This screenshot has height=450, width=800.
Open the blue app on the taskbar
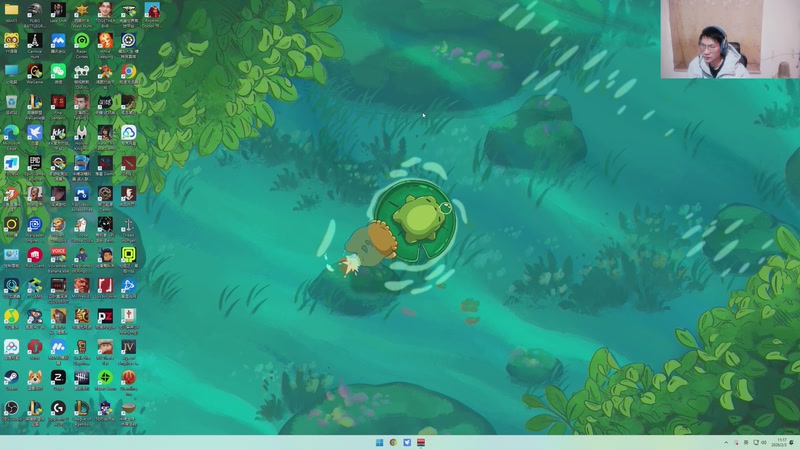coord(407,442)
